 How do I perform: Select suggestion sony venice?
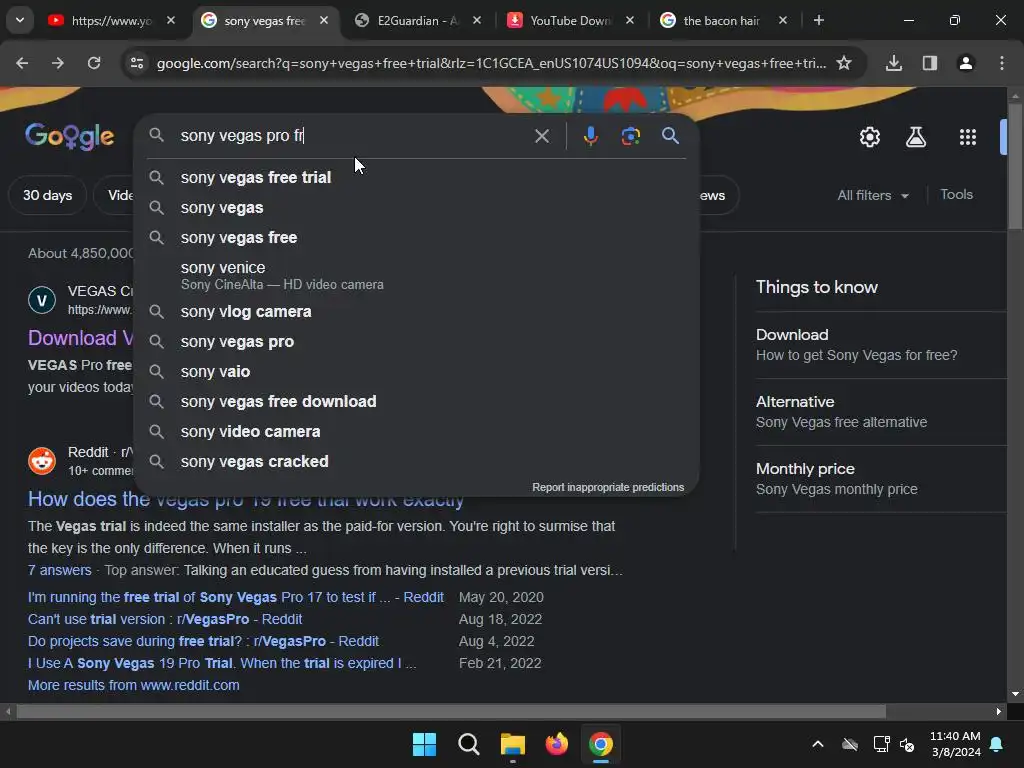[x=416, y=275]
